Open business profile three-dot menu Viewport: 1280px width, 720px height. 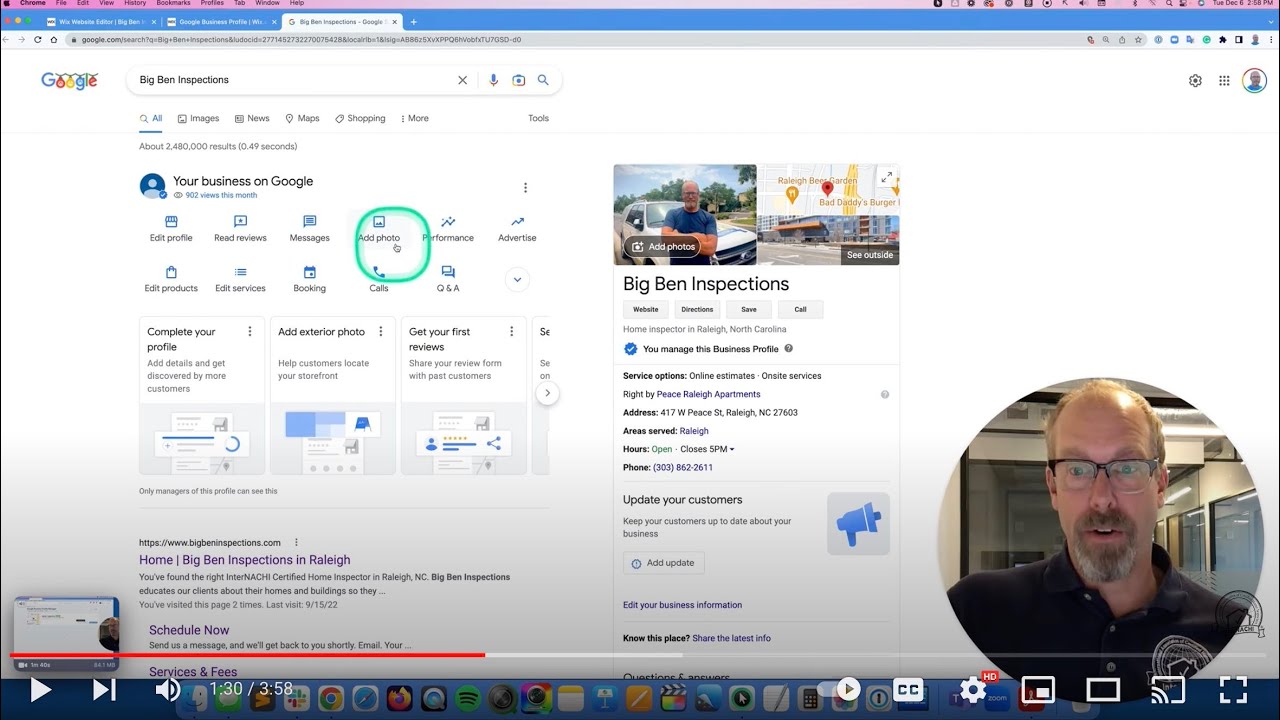[525, 188]
